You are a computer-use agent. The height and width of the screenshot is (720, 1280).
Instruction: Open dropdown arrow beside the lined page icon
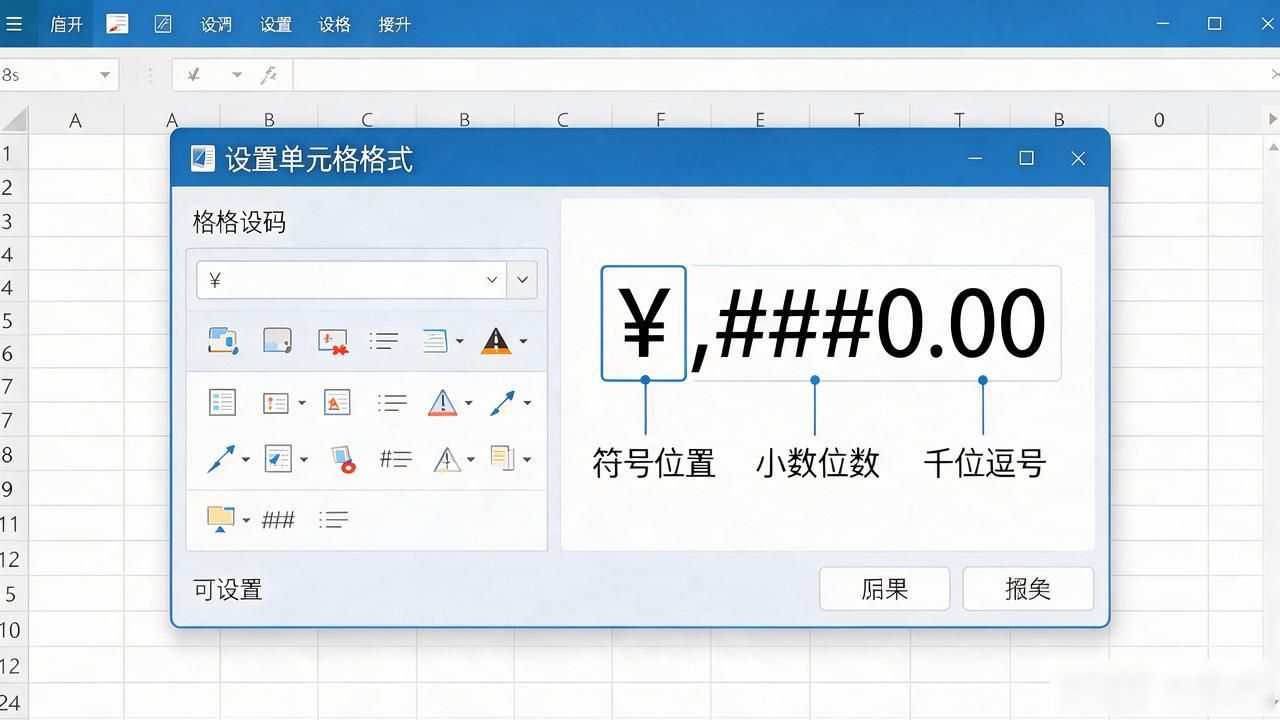click(459, 341)
